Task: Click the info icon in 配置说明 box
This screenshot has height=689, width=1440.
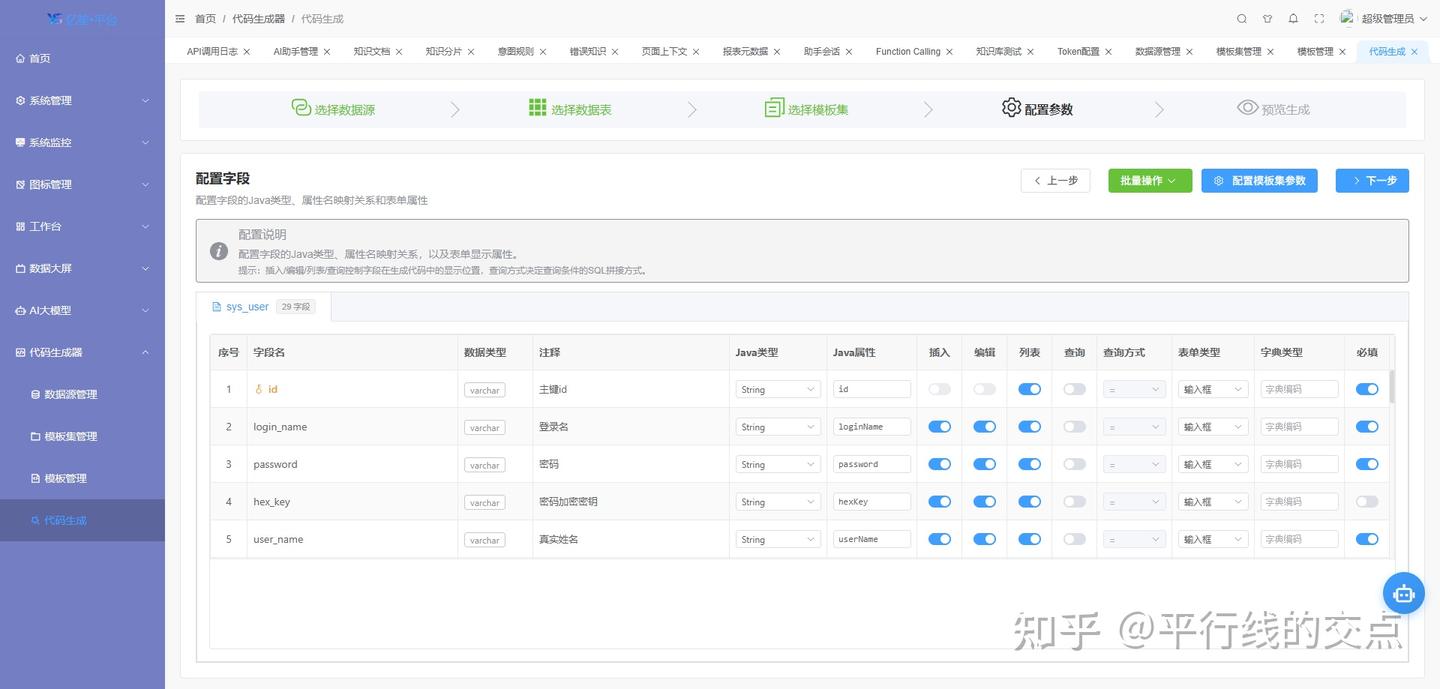Action: click(x=219, y=251)
